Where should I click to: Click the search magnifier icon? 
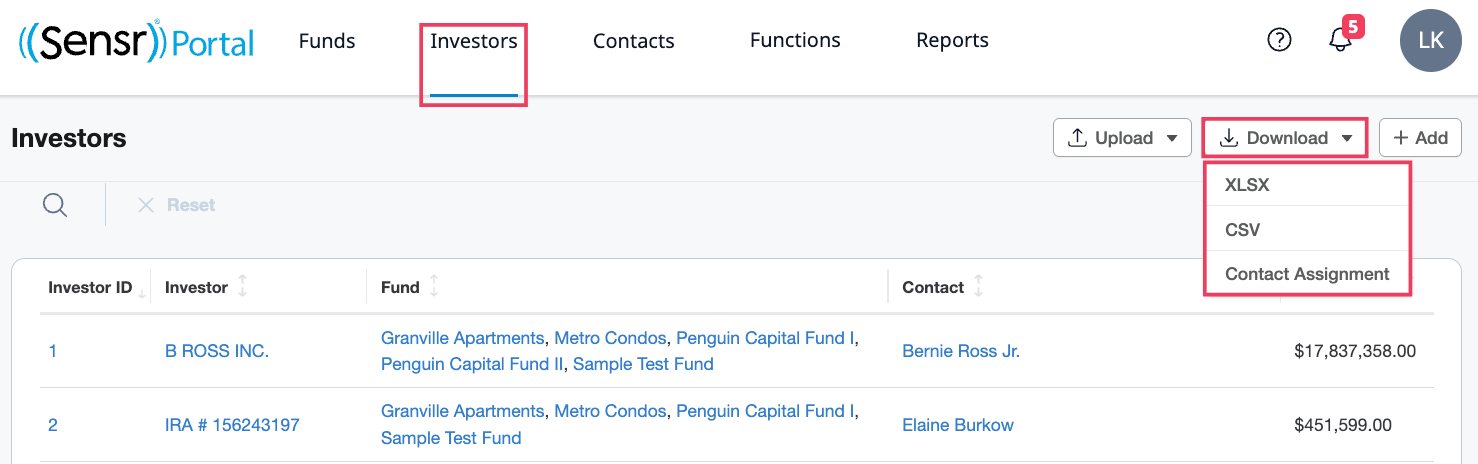tap(55, 205)
